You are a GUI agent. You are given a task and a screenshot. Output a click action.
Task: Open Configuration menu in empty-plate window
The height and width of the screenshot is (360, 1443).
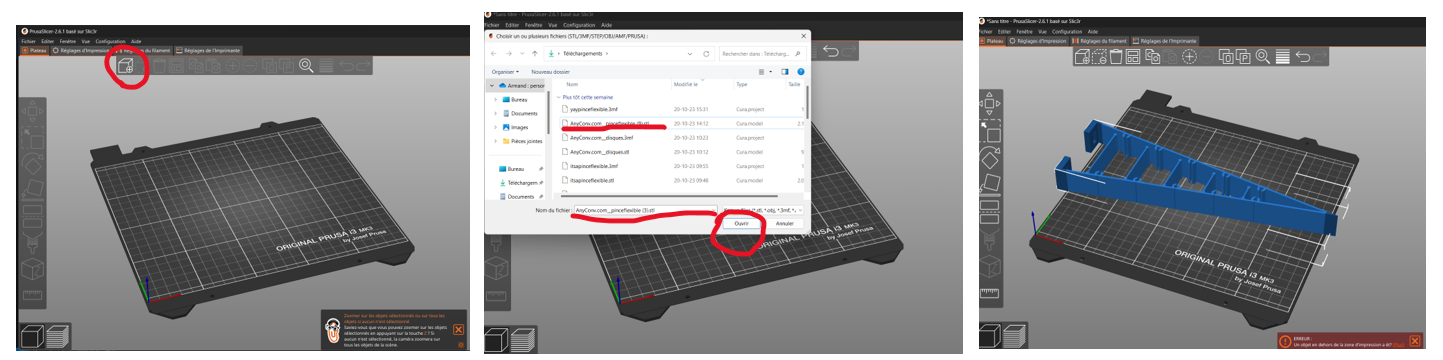[110, 41]
